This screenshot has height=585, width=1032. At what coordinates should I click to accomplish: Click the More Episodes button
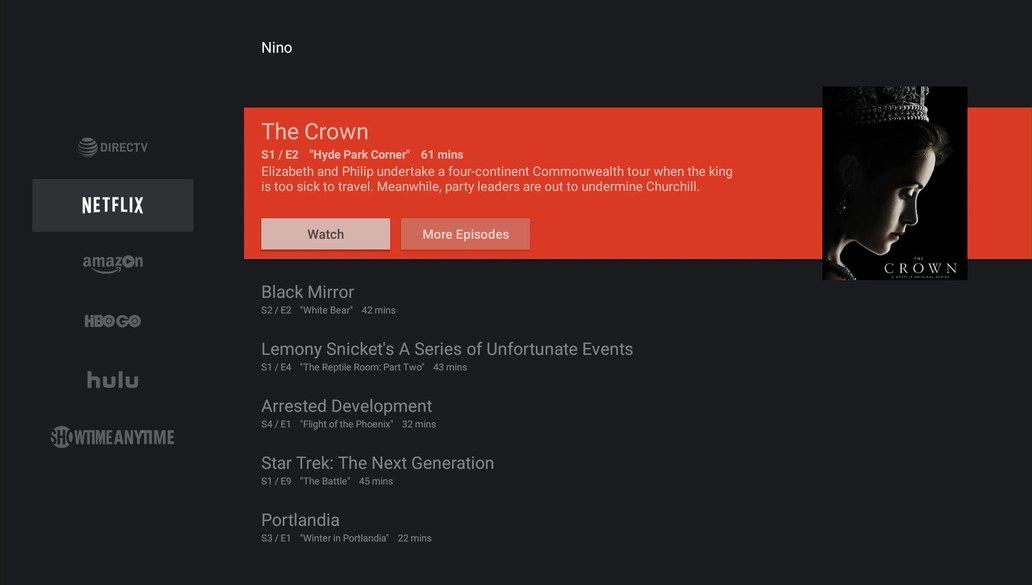(x=465, y=234)
